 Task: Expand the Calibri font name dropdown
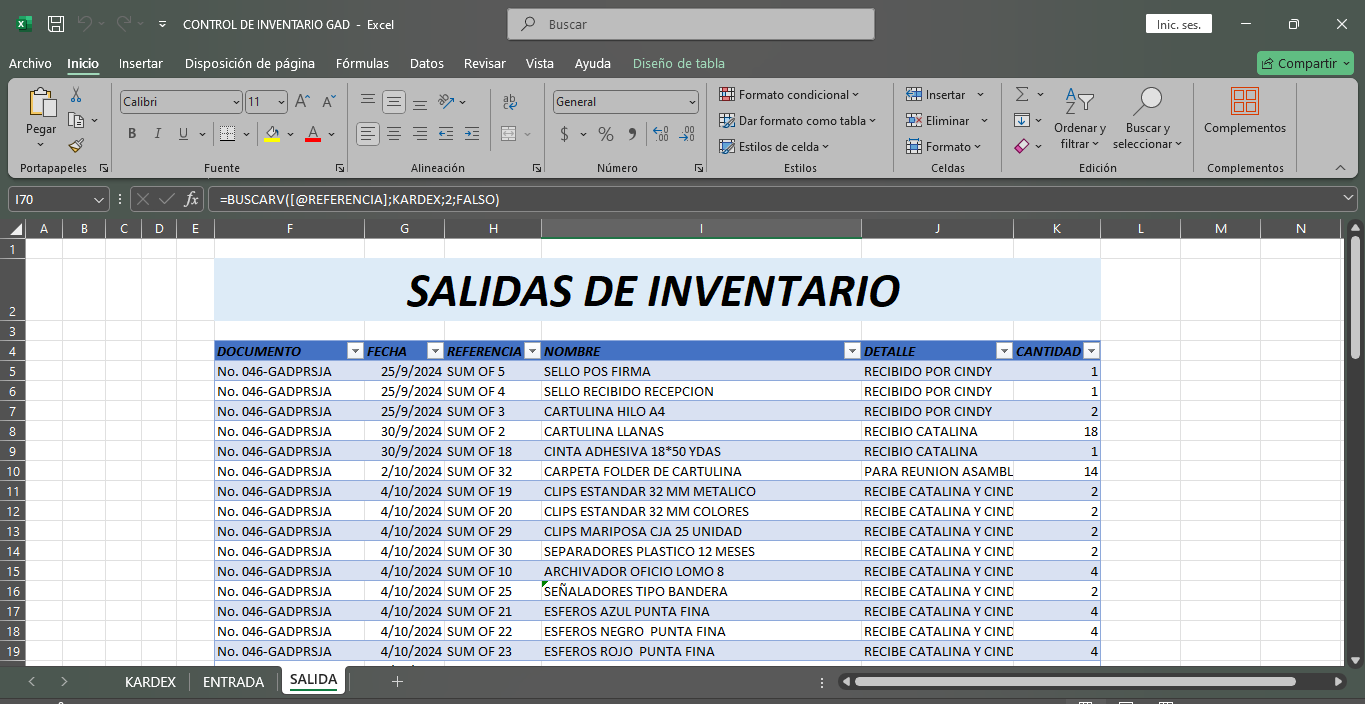tap(236, 102)
